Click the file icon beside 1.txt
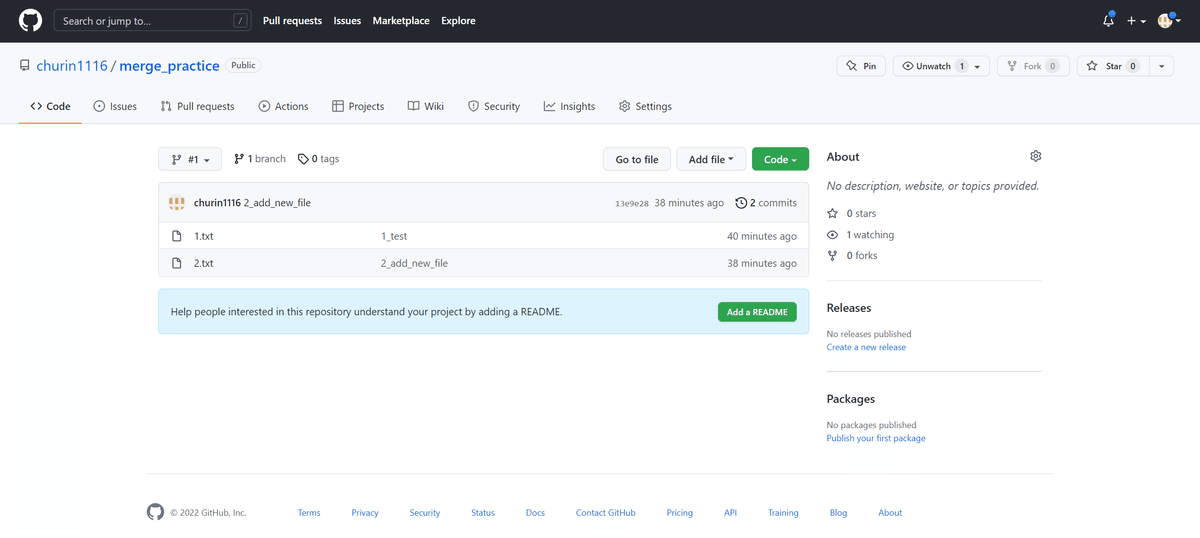Image resolution: width=1200 pixels, height=538 pixels. point(177,236)
